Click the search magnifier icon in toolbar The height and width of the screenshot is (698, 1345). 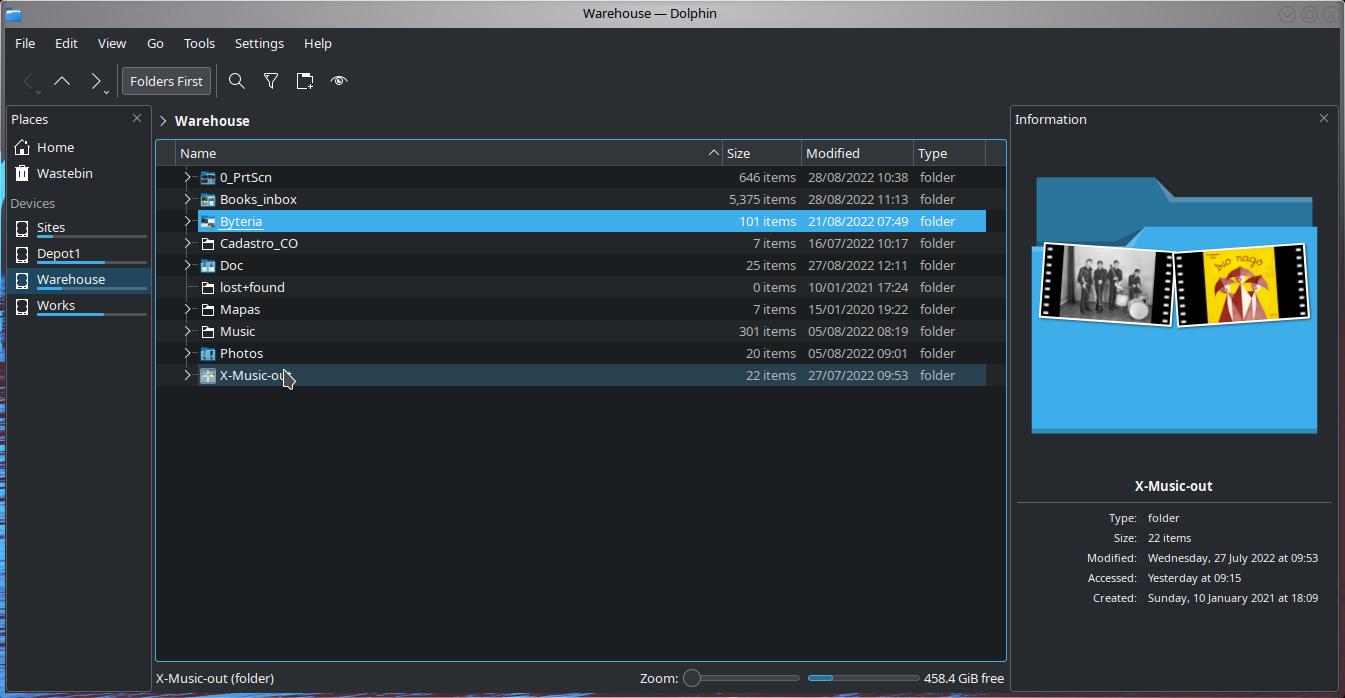[237, 81]
